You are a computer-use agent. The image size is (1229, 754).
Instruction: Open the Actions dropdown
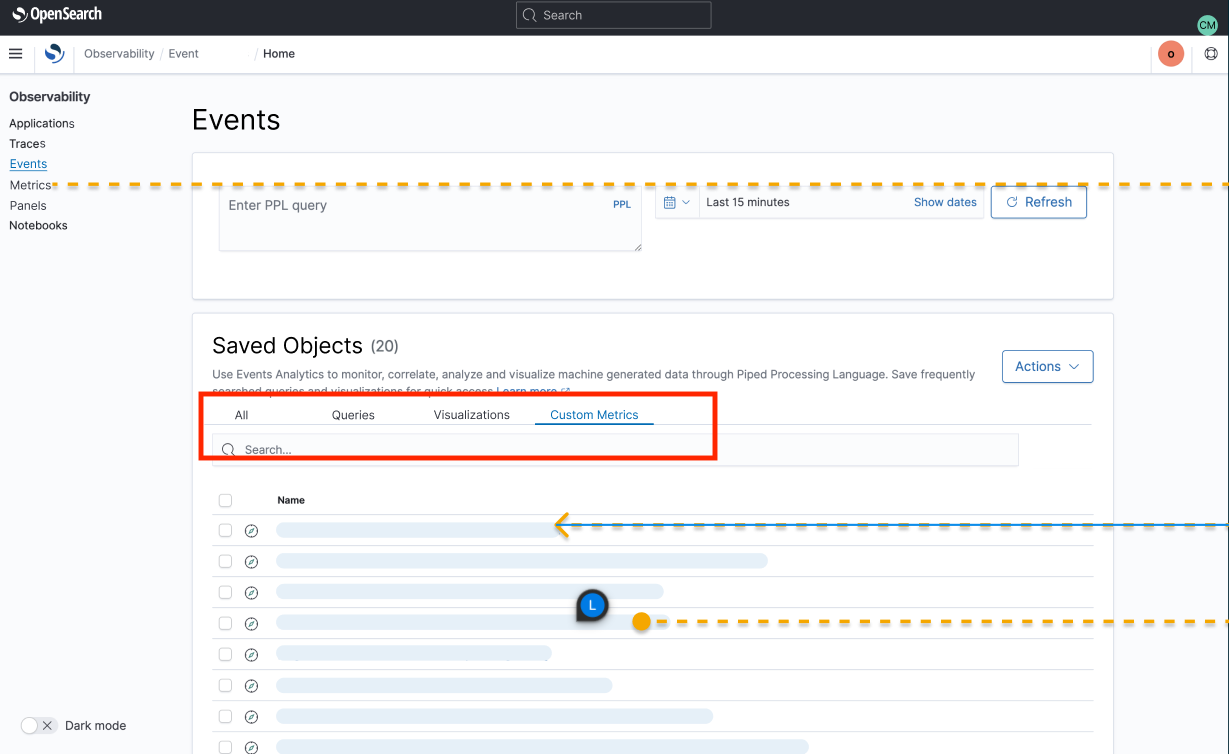[1046, 366]
